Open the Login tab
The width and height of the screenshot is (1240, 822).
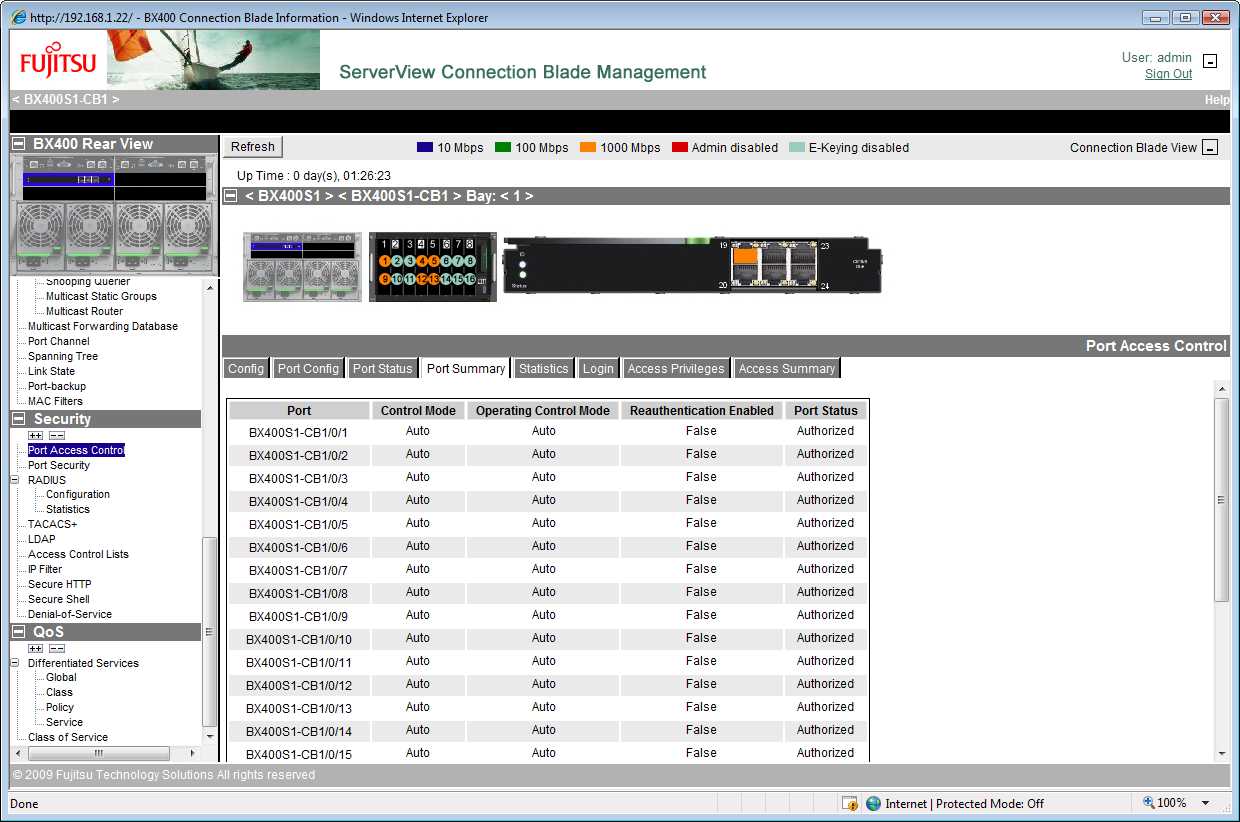click(x=598, y=369)
